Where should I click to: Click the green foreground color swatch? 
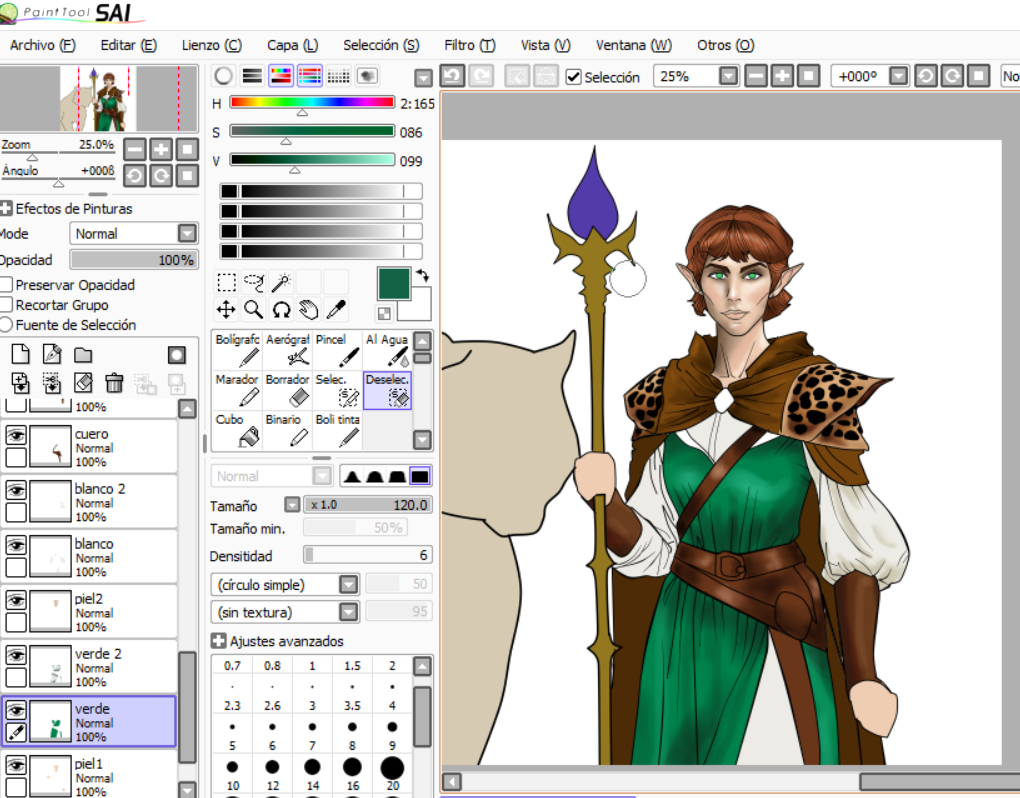(394, 283)
